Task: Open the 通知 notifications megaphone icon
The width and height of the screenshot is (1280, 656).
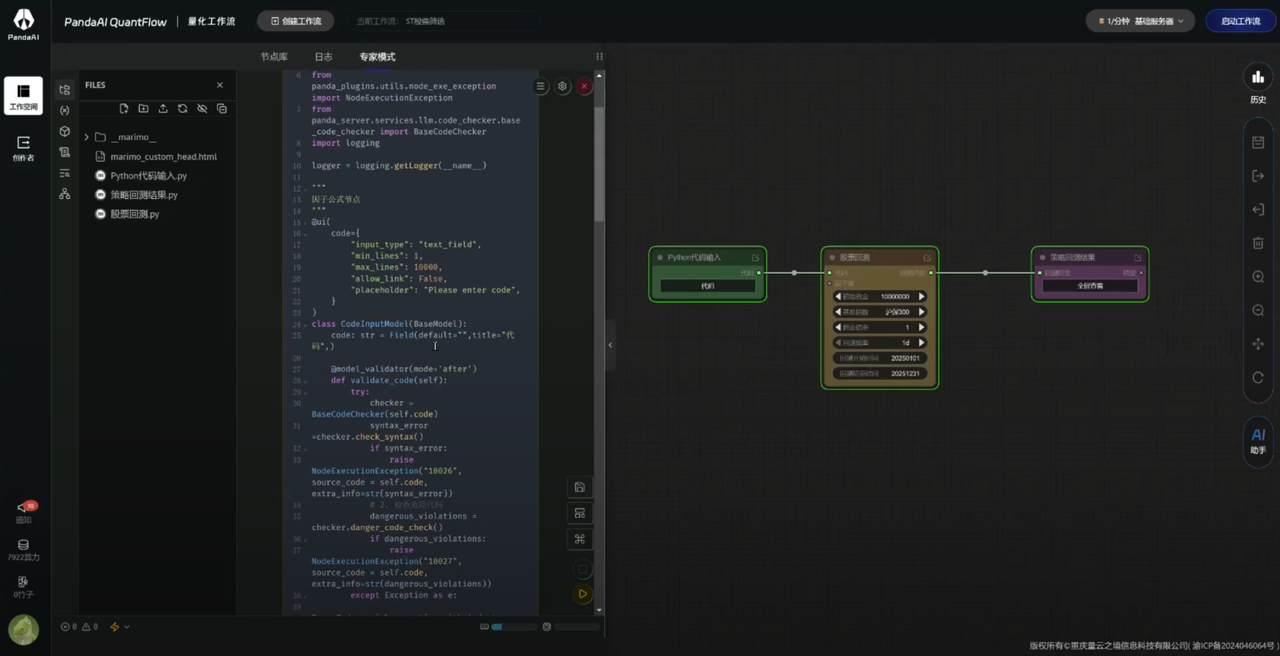Action: [x=23, y=508]
